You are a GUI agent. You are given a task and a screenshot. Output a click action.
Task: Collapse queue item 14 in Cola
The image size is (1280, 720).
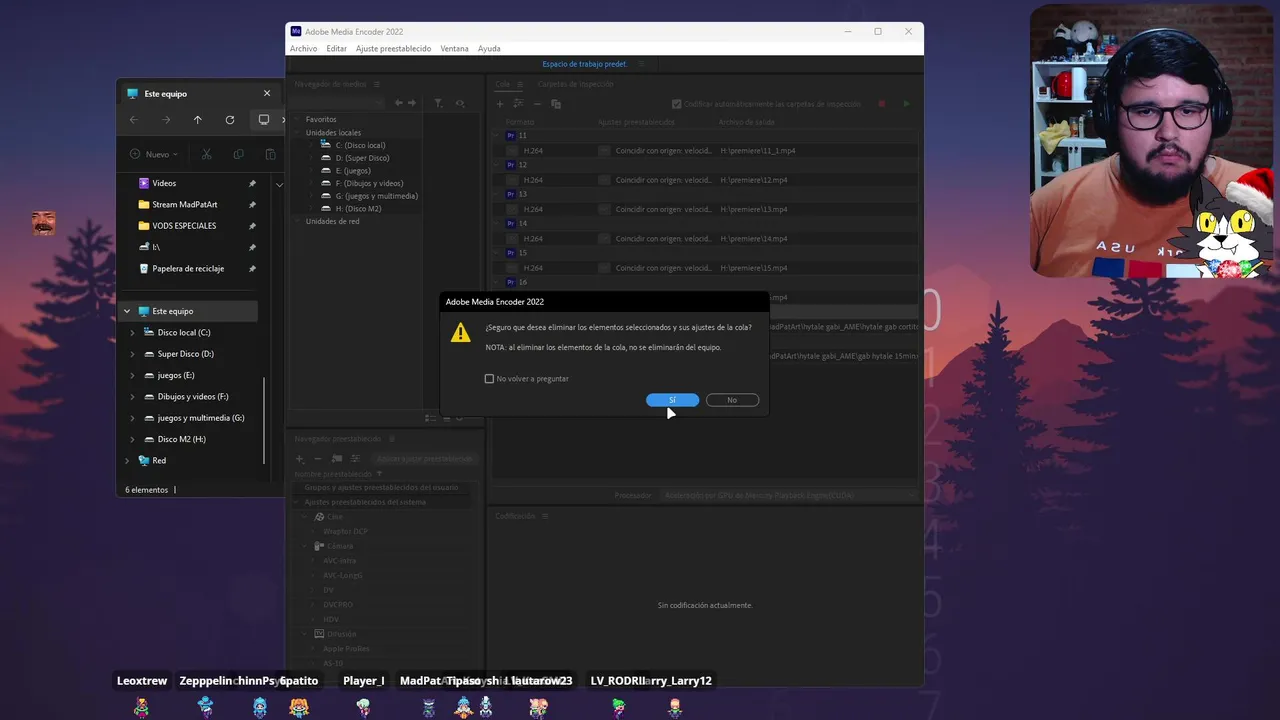(498, 224)
